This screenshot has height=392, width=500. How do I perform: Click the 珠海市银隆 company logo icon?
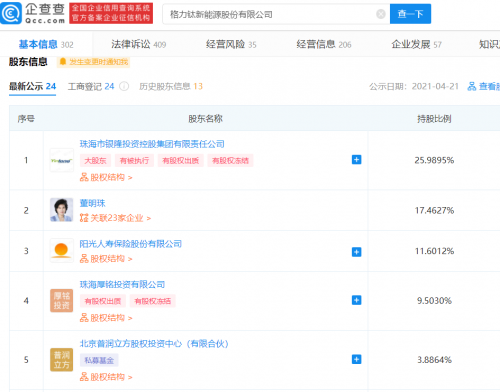(x=62, y=160)
